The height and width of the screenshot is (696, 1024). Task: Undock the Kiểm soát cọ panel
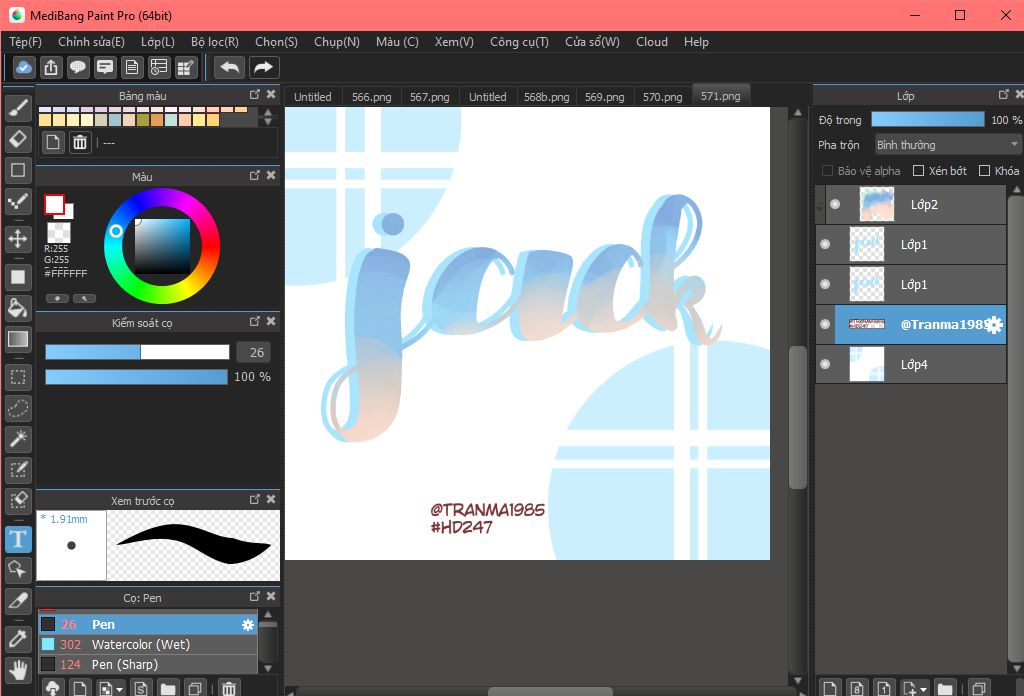[x=255, y=321]
